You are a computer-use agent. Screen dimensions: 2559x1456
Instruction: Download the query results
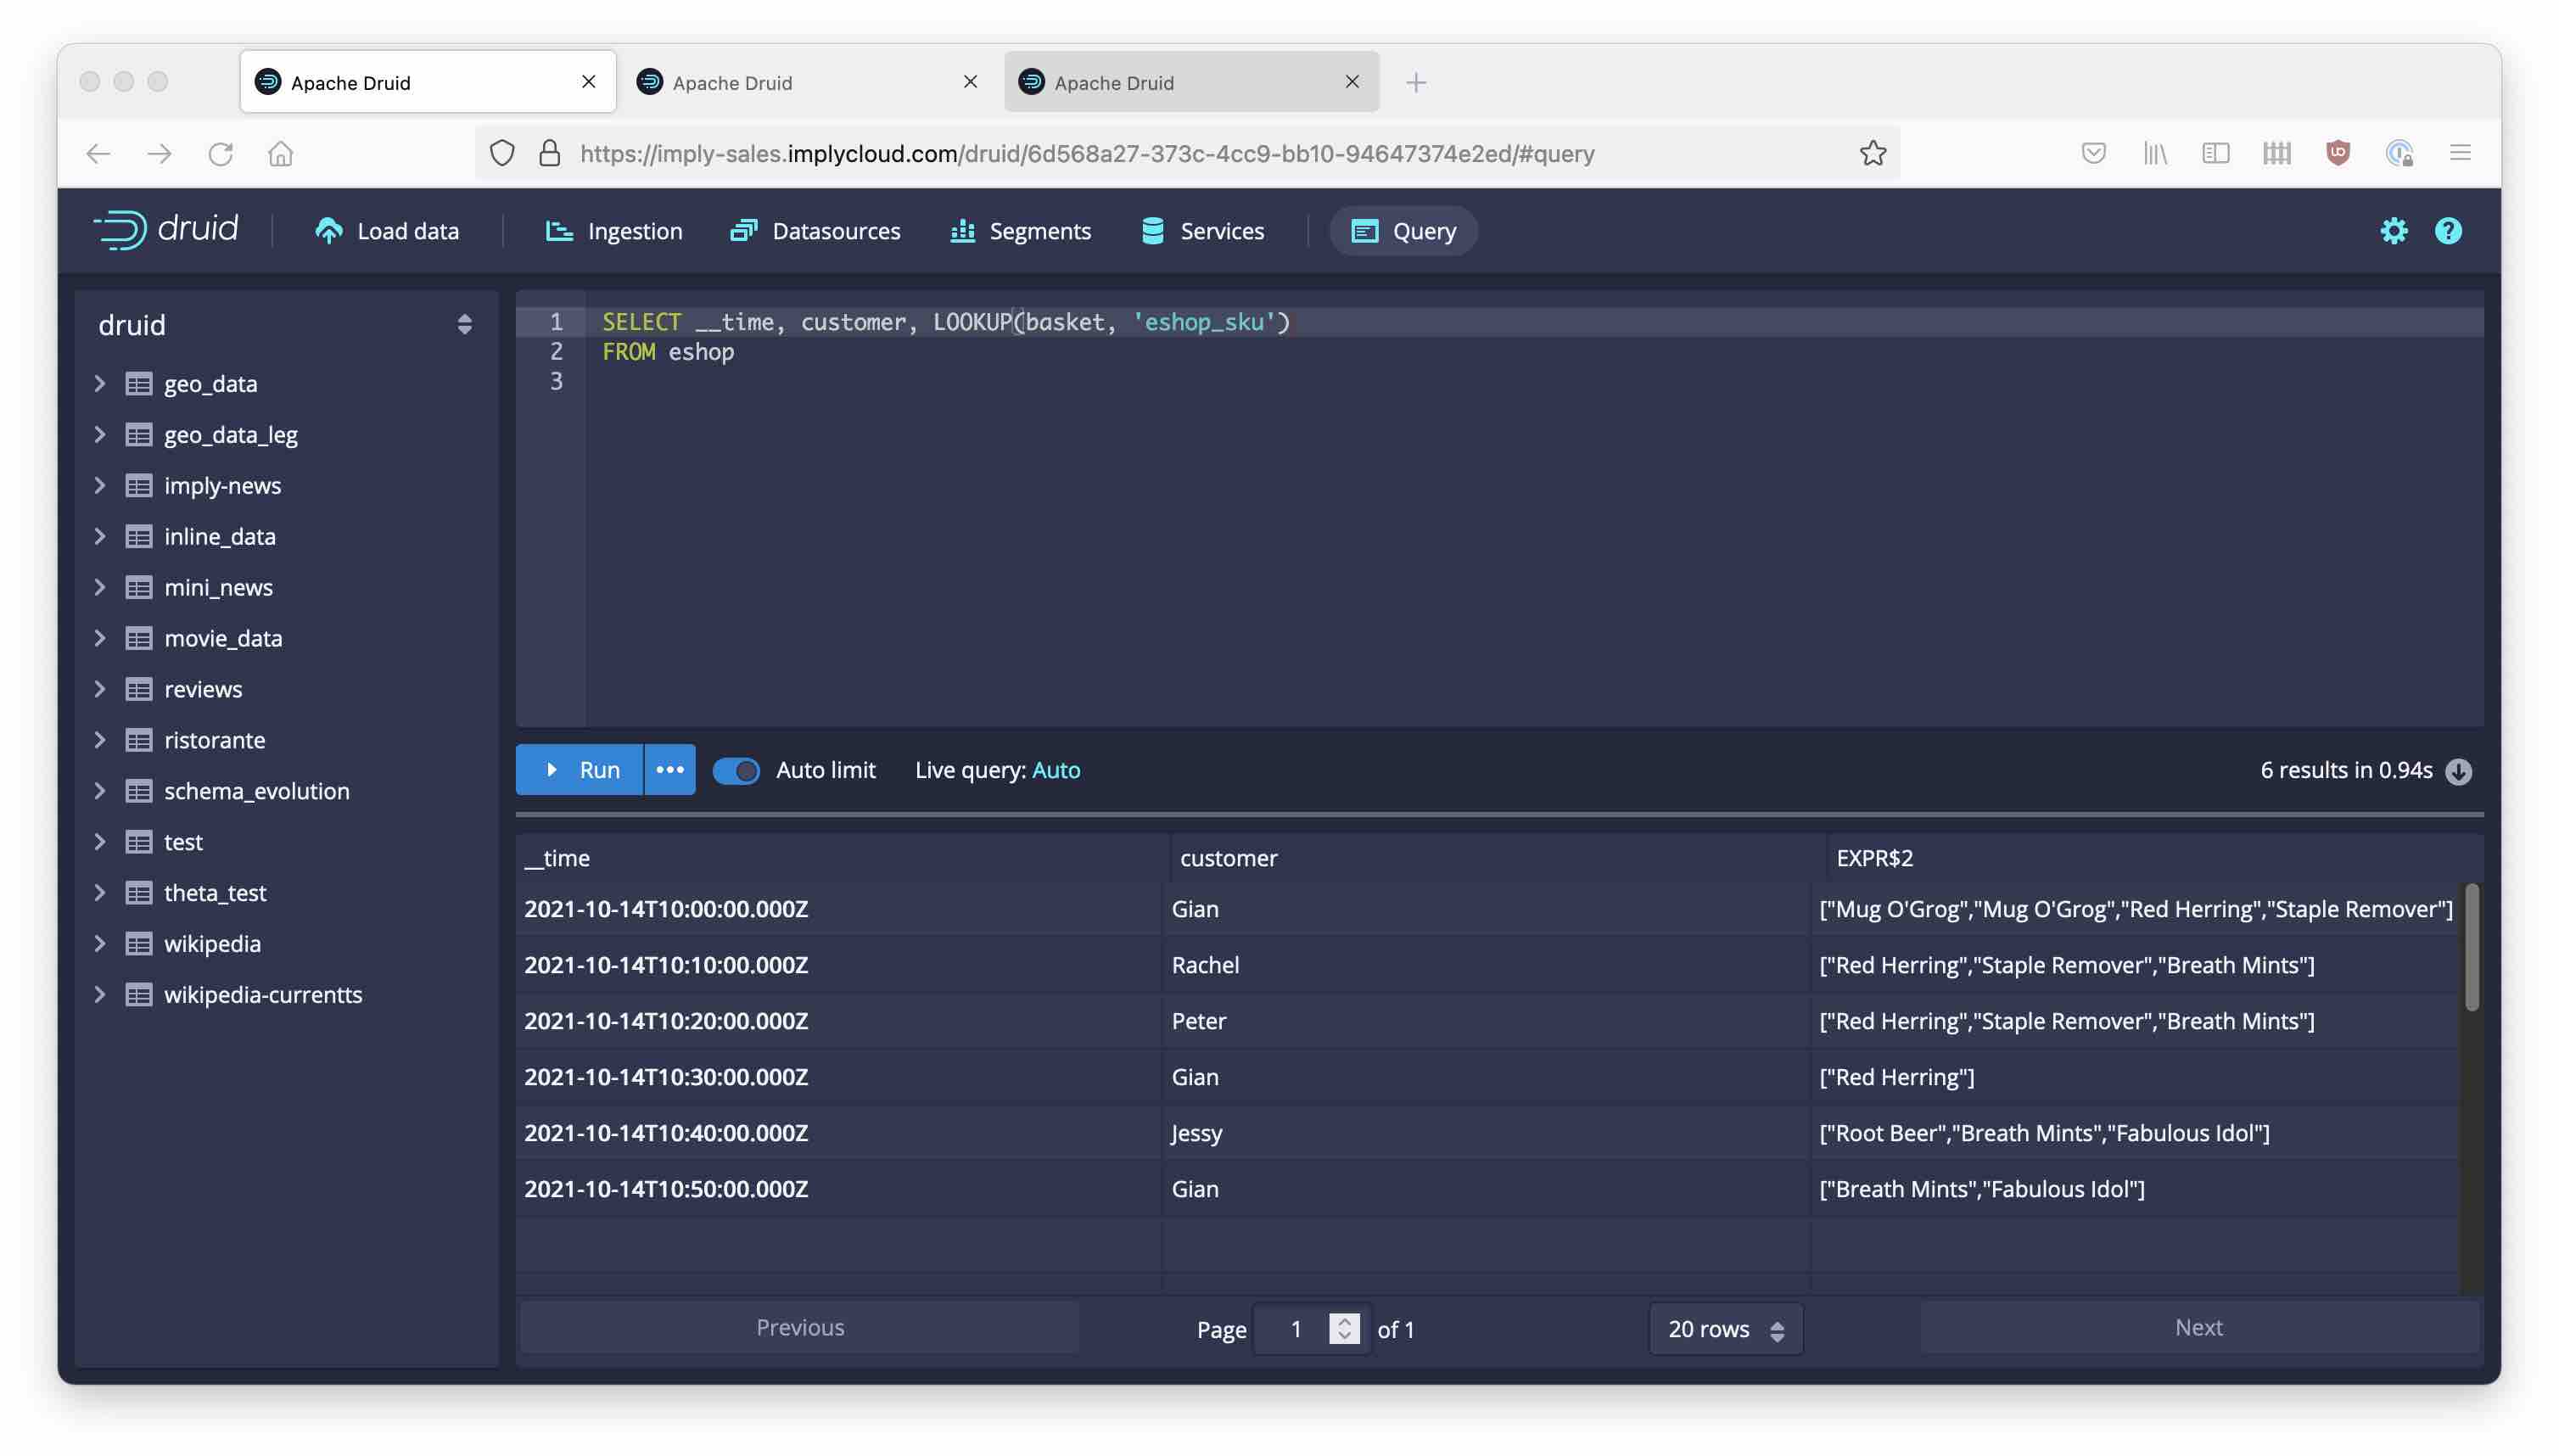click(x=2458, y=770)
